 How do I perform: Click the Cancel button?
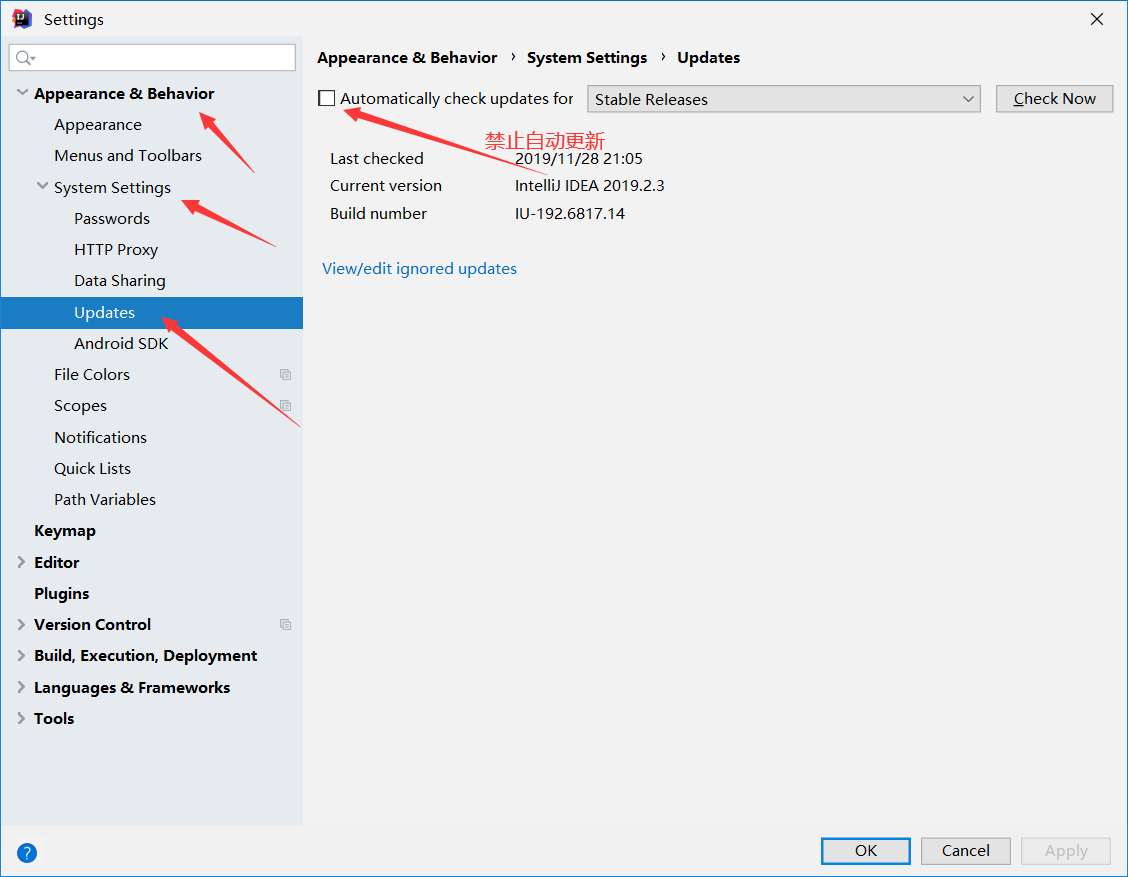coord(965,851)
